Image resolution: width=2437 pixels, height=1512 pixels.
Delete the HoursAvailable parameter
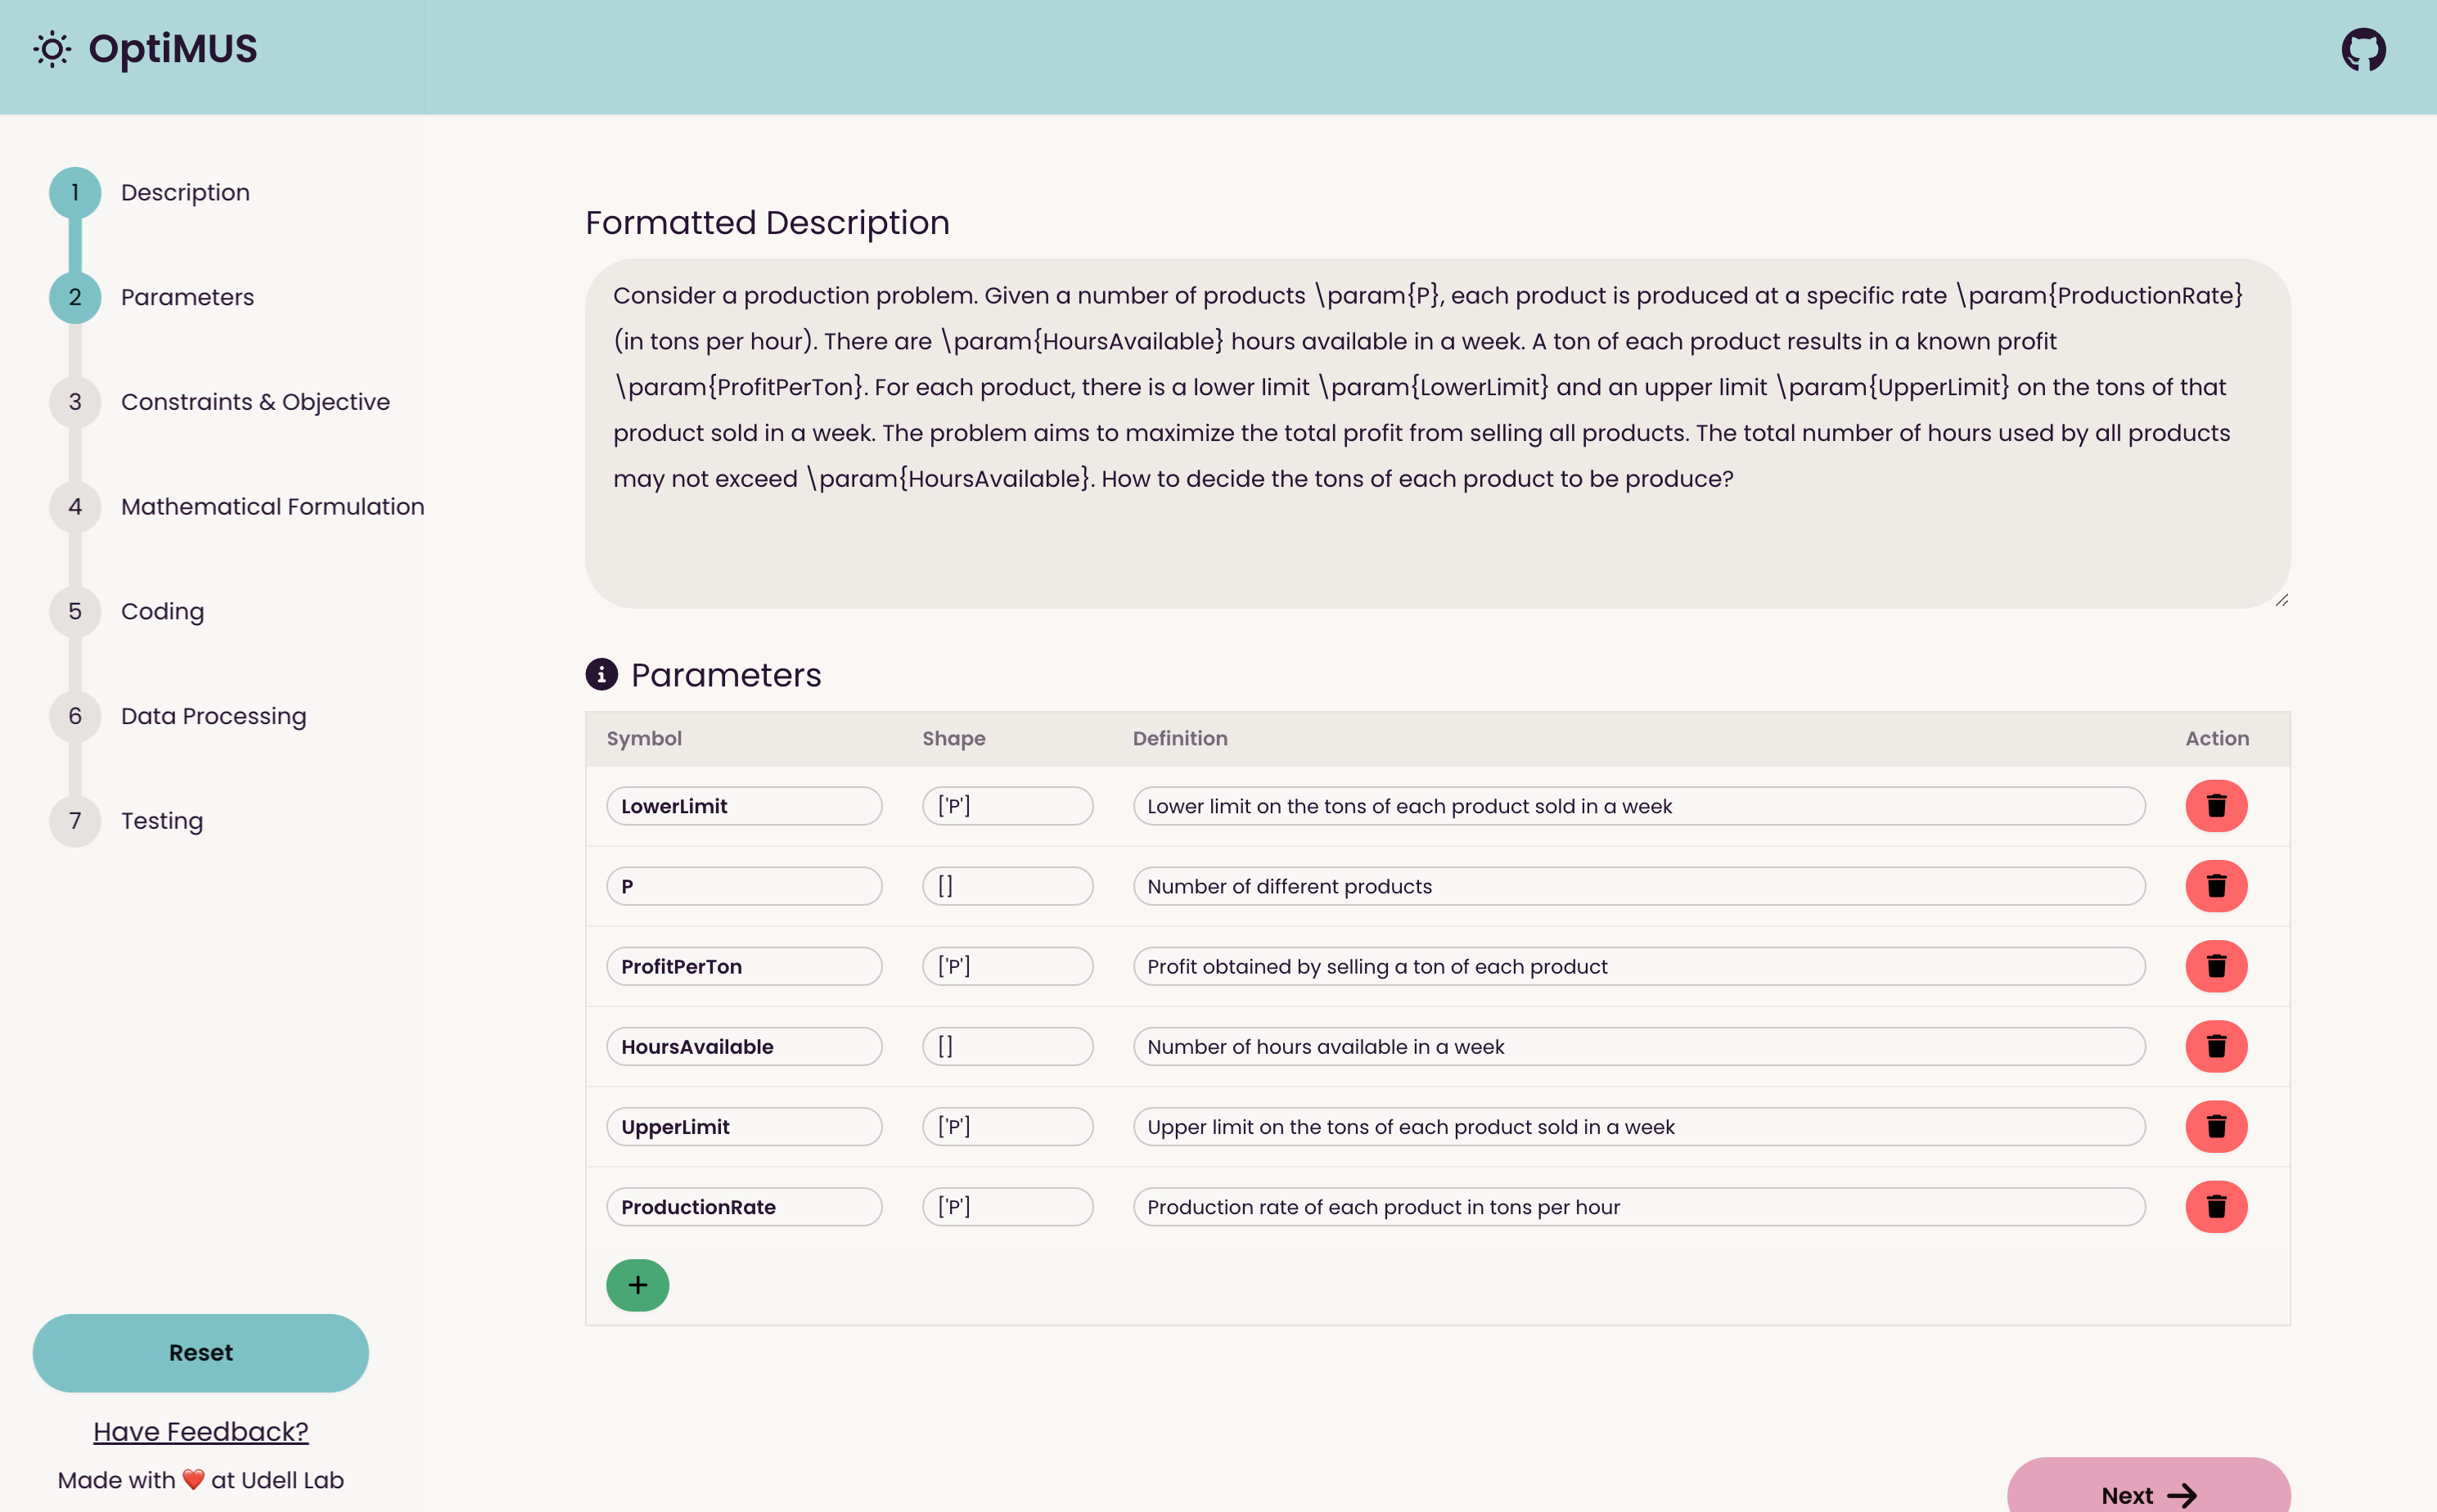click(2215, 1046)
